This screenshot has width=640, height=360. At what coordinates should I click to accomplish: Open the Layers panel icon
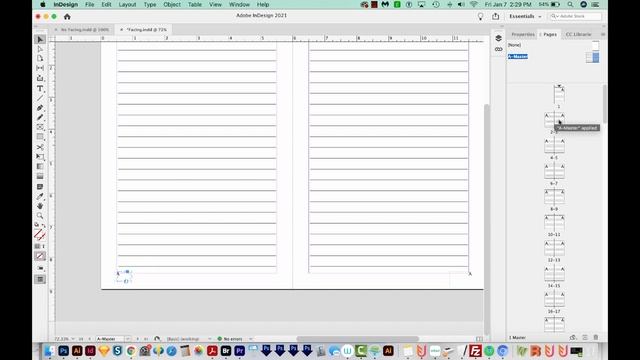click(x=498, y=38)
